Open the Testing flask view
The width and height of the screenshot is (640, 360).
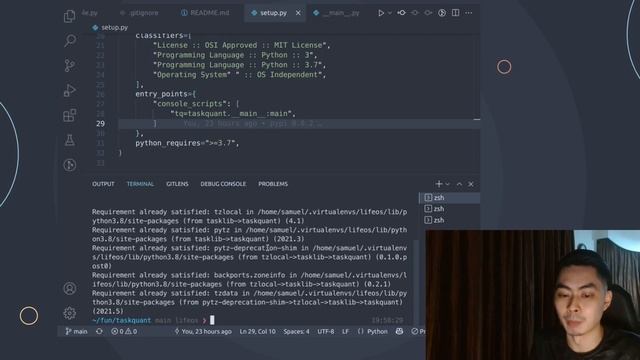tap(69, 140)
